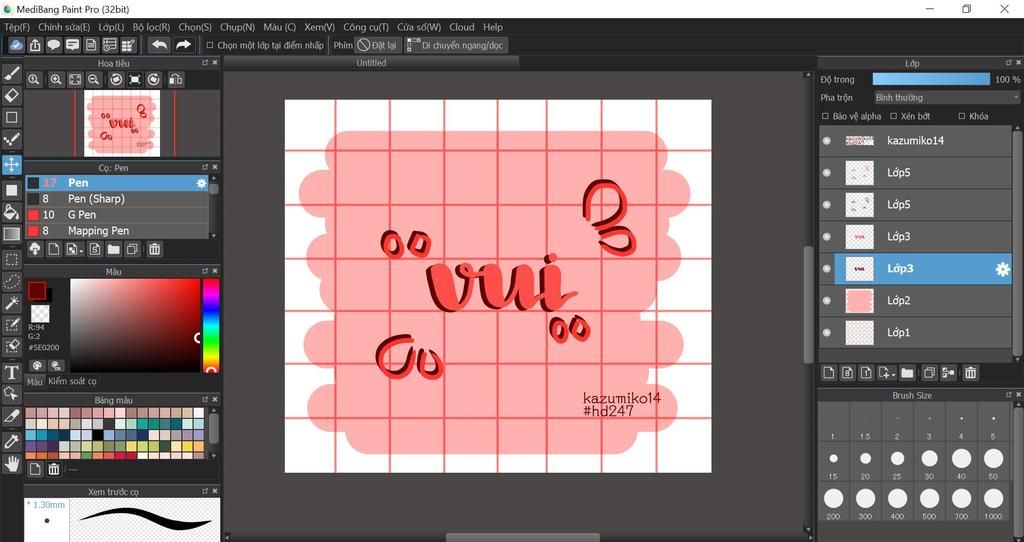Undock the Lớp panel via float icon

(1010, 63)
